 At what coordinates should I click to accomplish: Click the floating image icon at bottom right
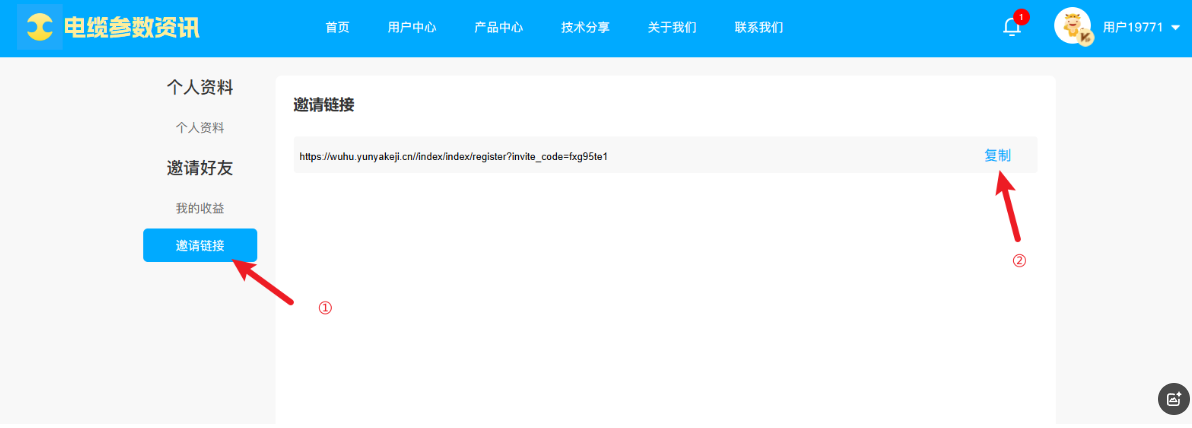pyautogui.click(x=1173, y=398)
